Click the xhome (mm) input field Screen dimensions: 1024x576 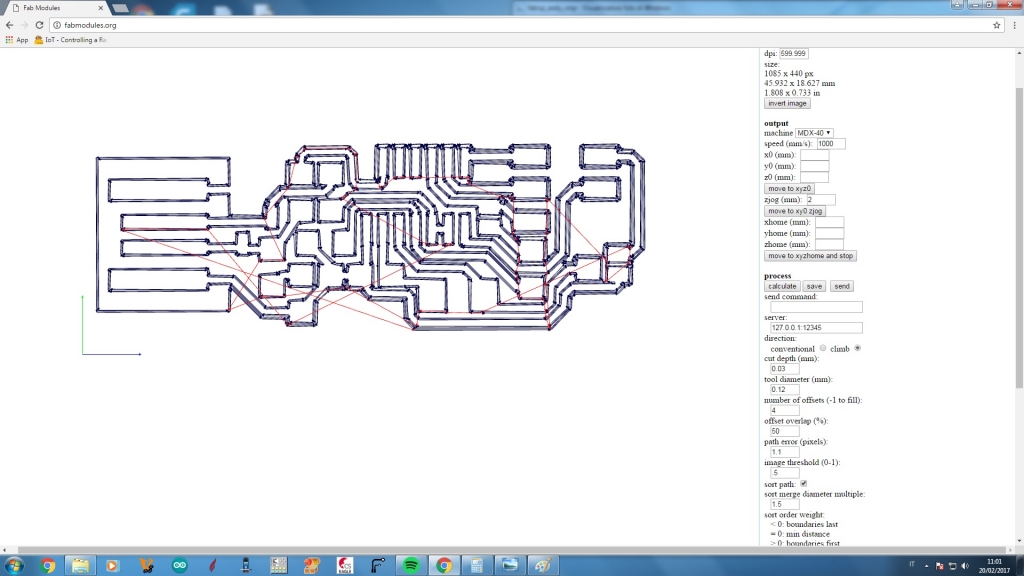(829, 222)
